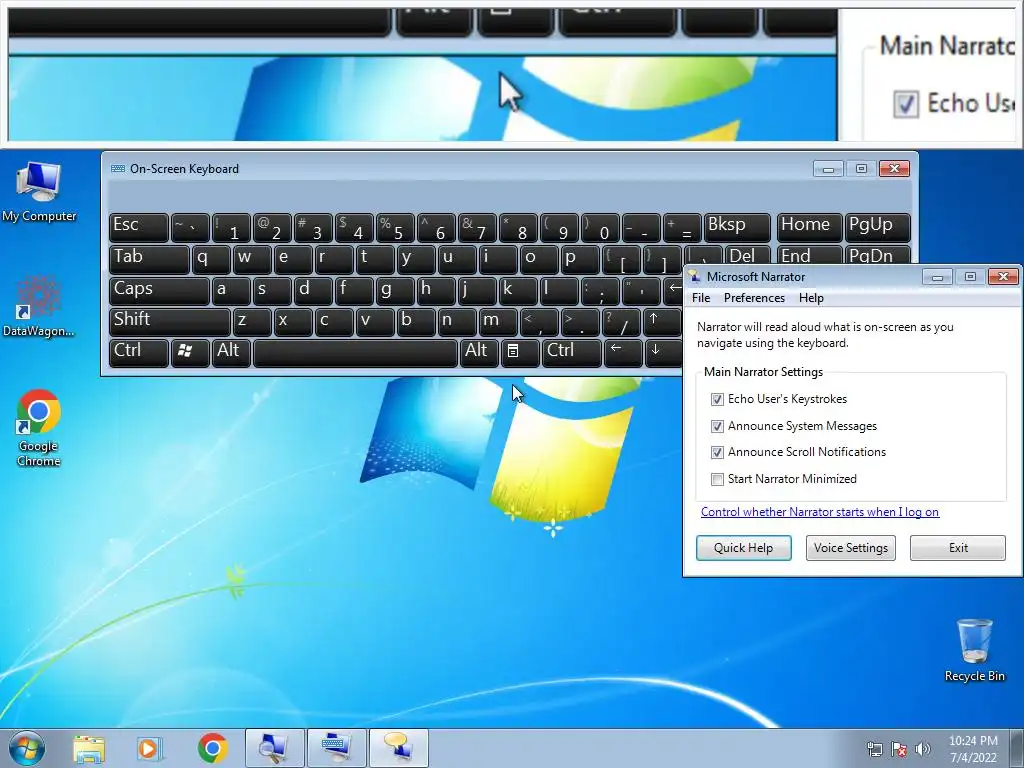This screenshot has width=1024, height=768.
Task: Click the network tray icon
Action: (874, 749)
